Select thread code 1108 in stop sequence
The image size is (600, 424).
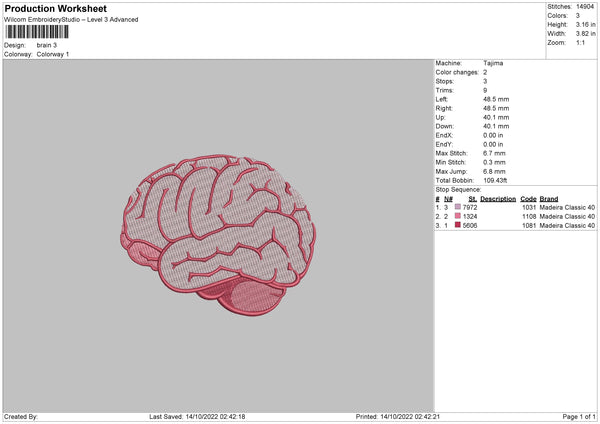[528, 216]
